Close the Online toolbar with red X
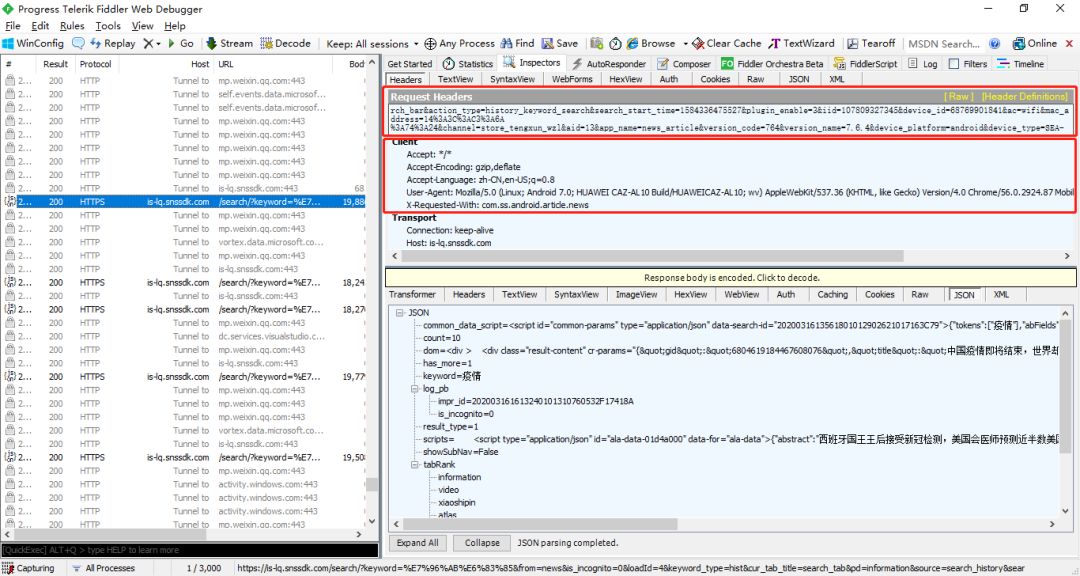Viewport: 1080px width, 576px height. click(1069, 43)
